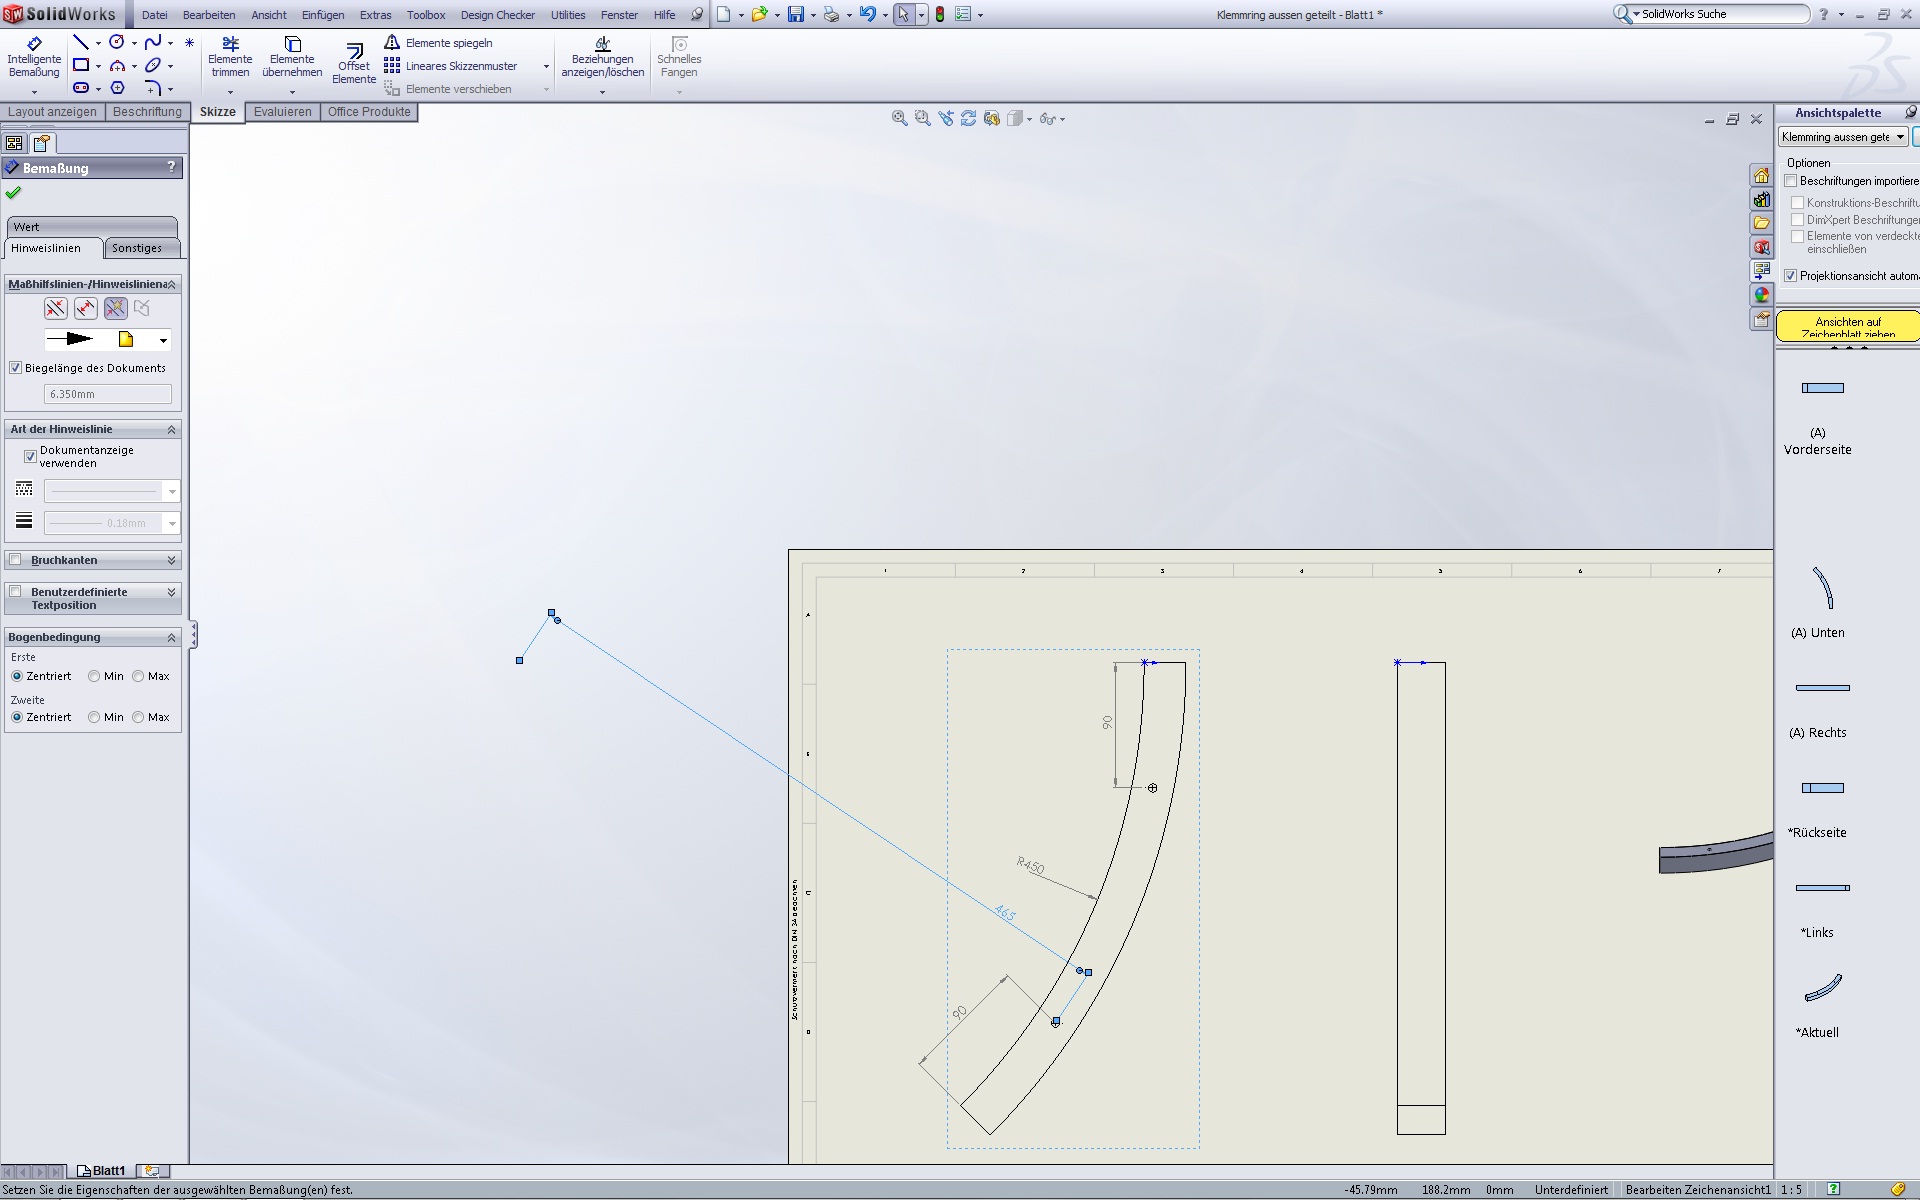The image size is (1920, 1200).
Task: Uncheck Biegelänge des Dokuments checkbox
Action: (x=16, y=368)
